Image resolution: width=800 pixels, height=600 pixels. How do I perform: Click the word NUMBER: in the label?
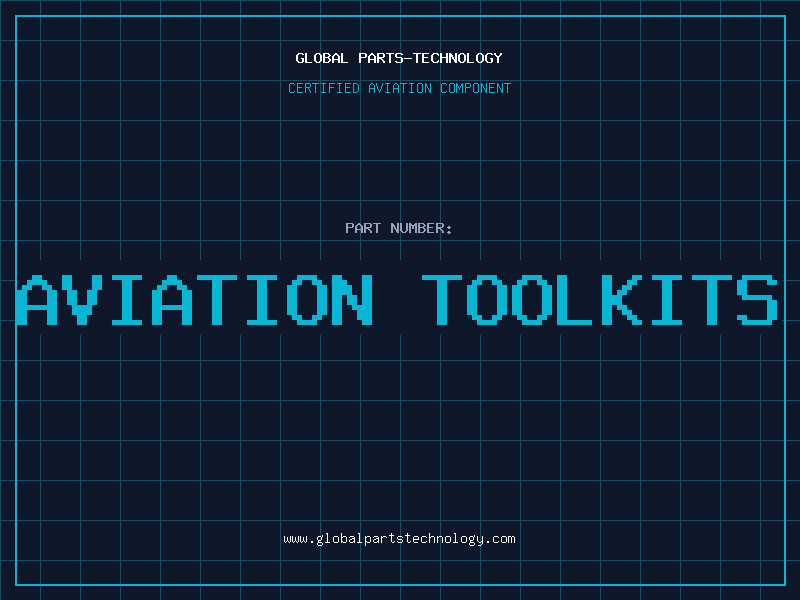coord(423,228)
